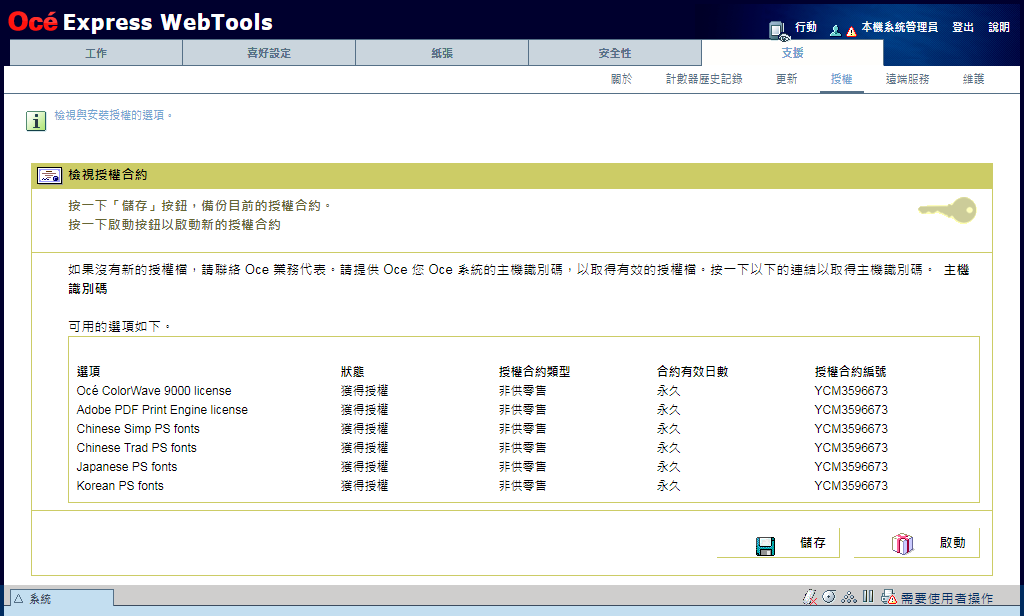Image resolution: width=1024 pixels, height=616 pixels.
Task: Click the crossed-out media icon in status bar
Action: 810,597
